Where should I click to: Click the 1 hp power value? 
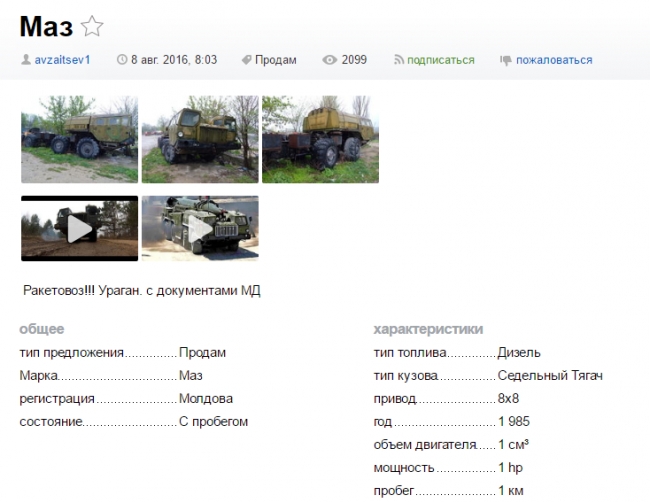[x=510, y=468]
